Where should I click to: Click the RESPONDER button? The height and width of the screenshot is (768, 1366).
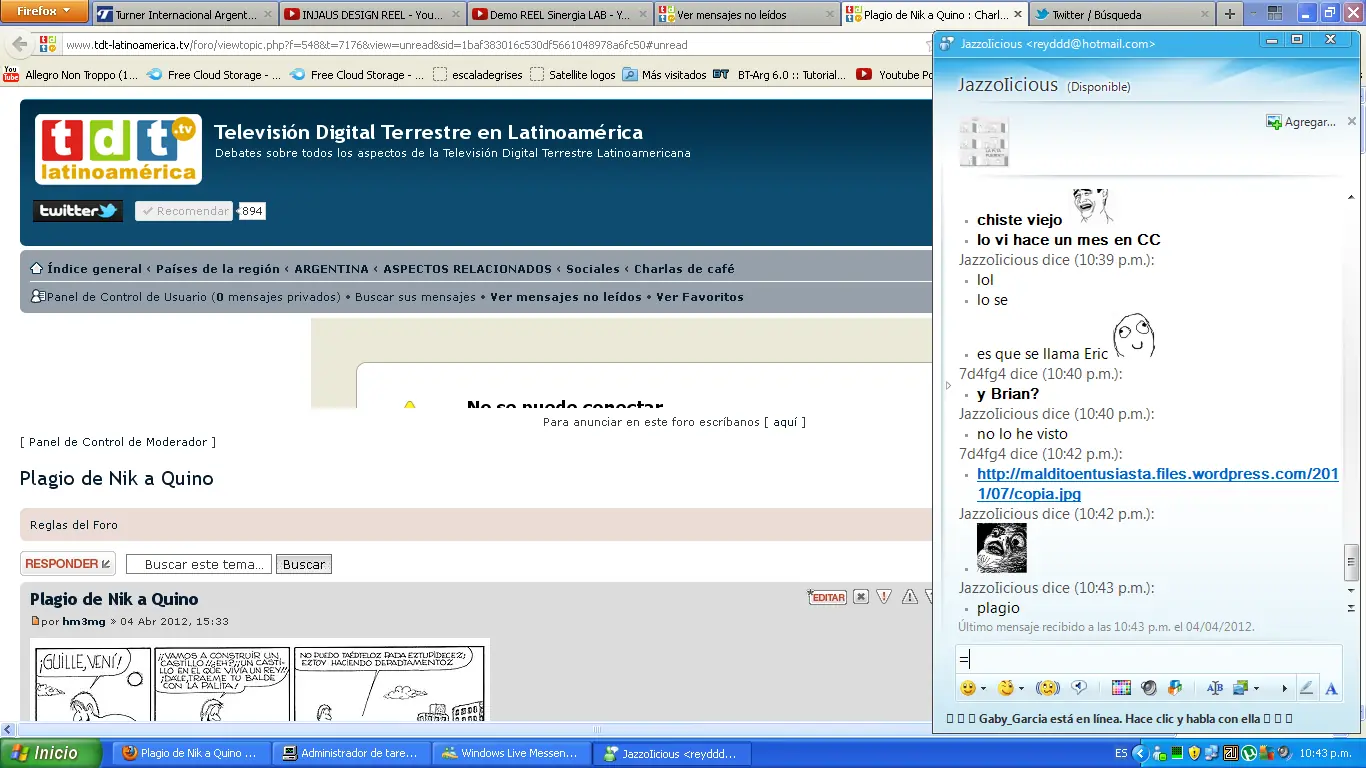(x=68, y=564)
